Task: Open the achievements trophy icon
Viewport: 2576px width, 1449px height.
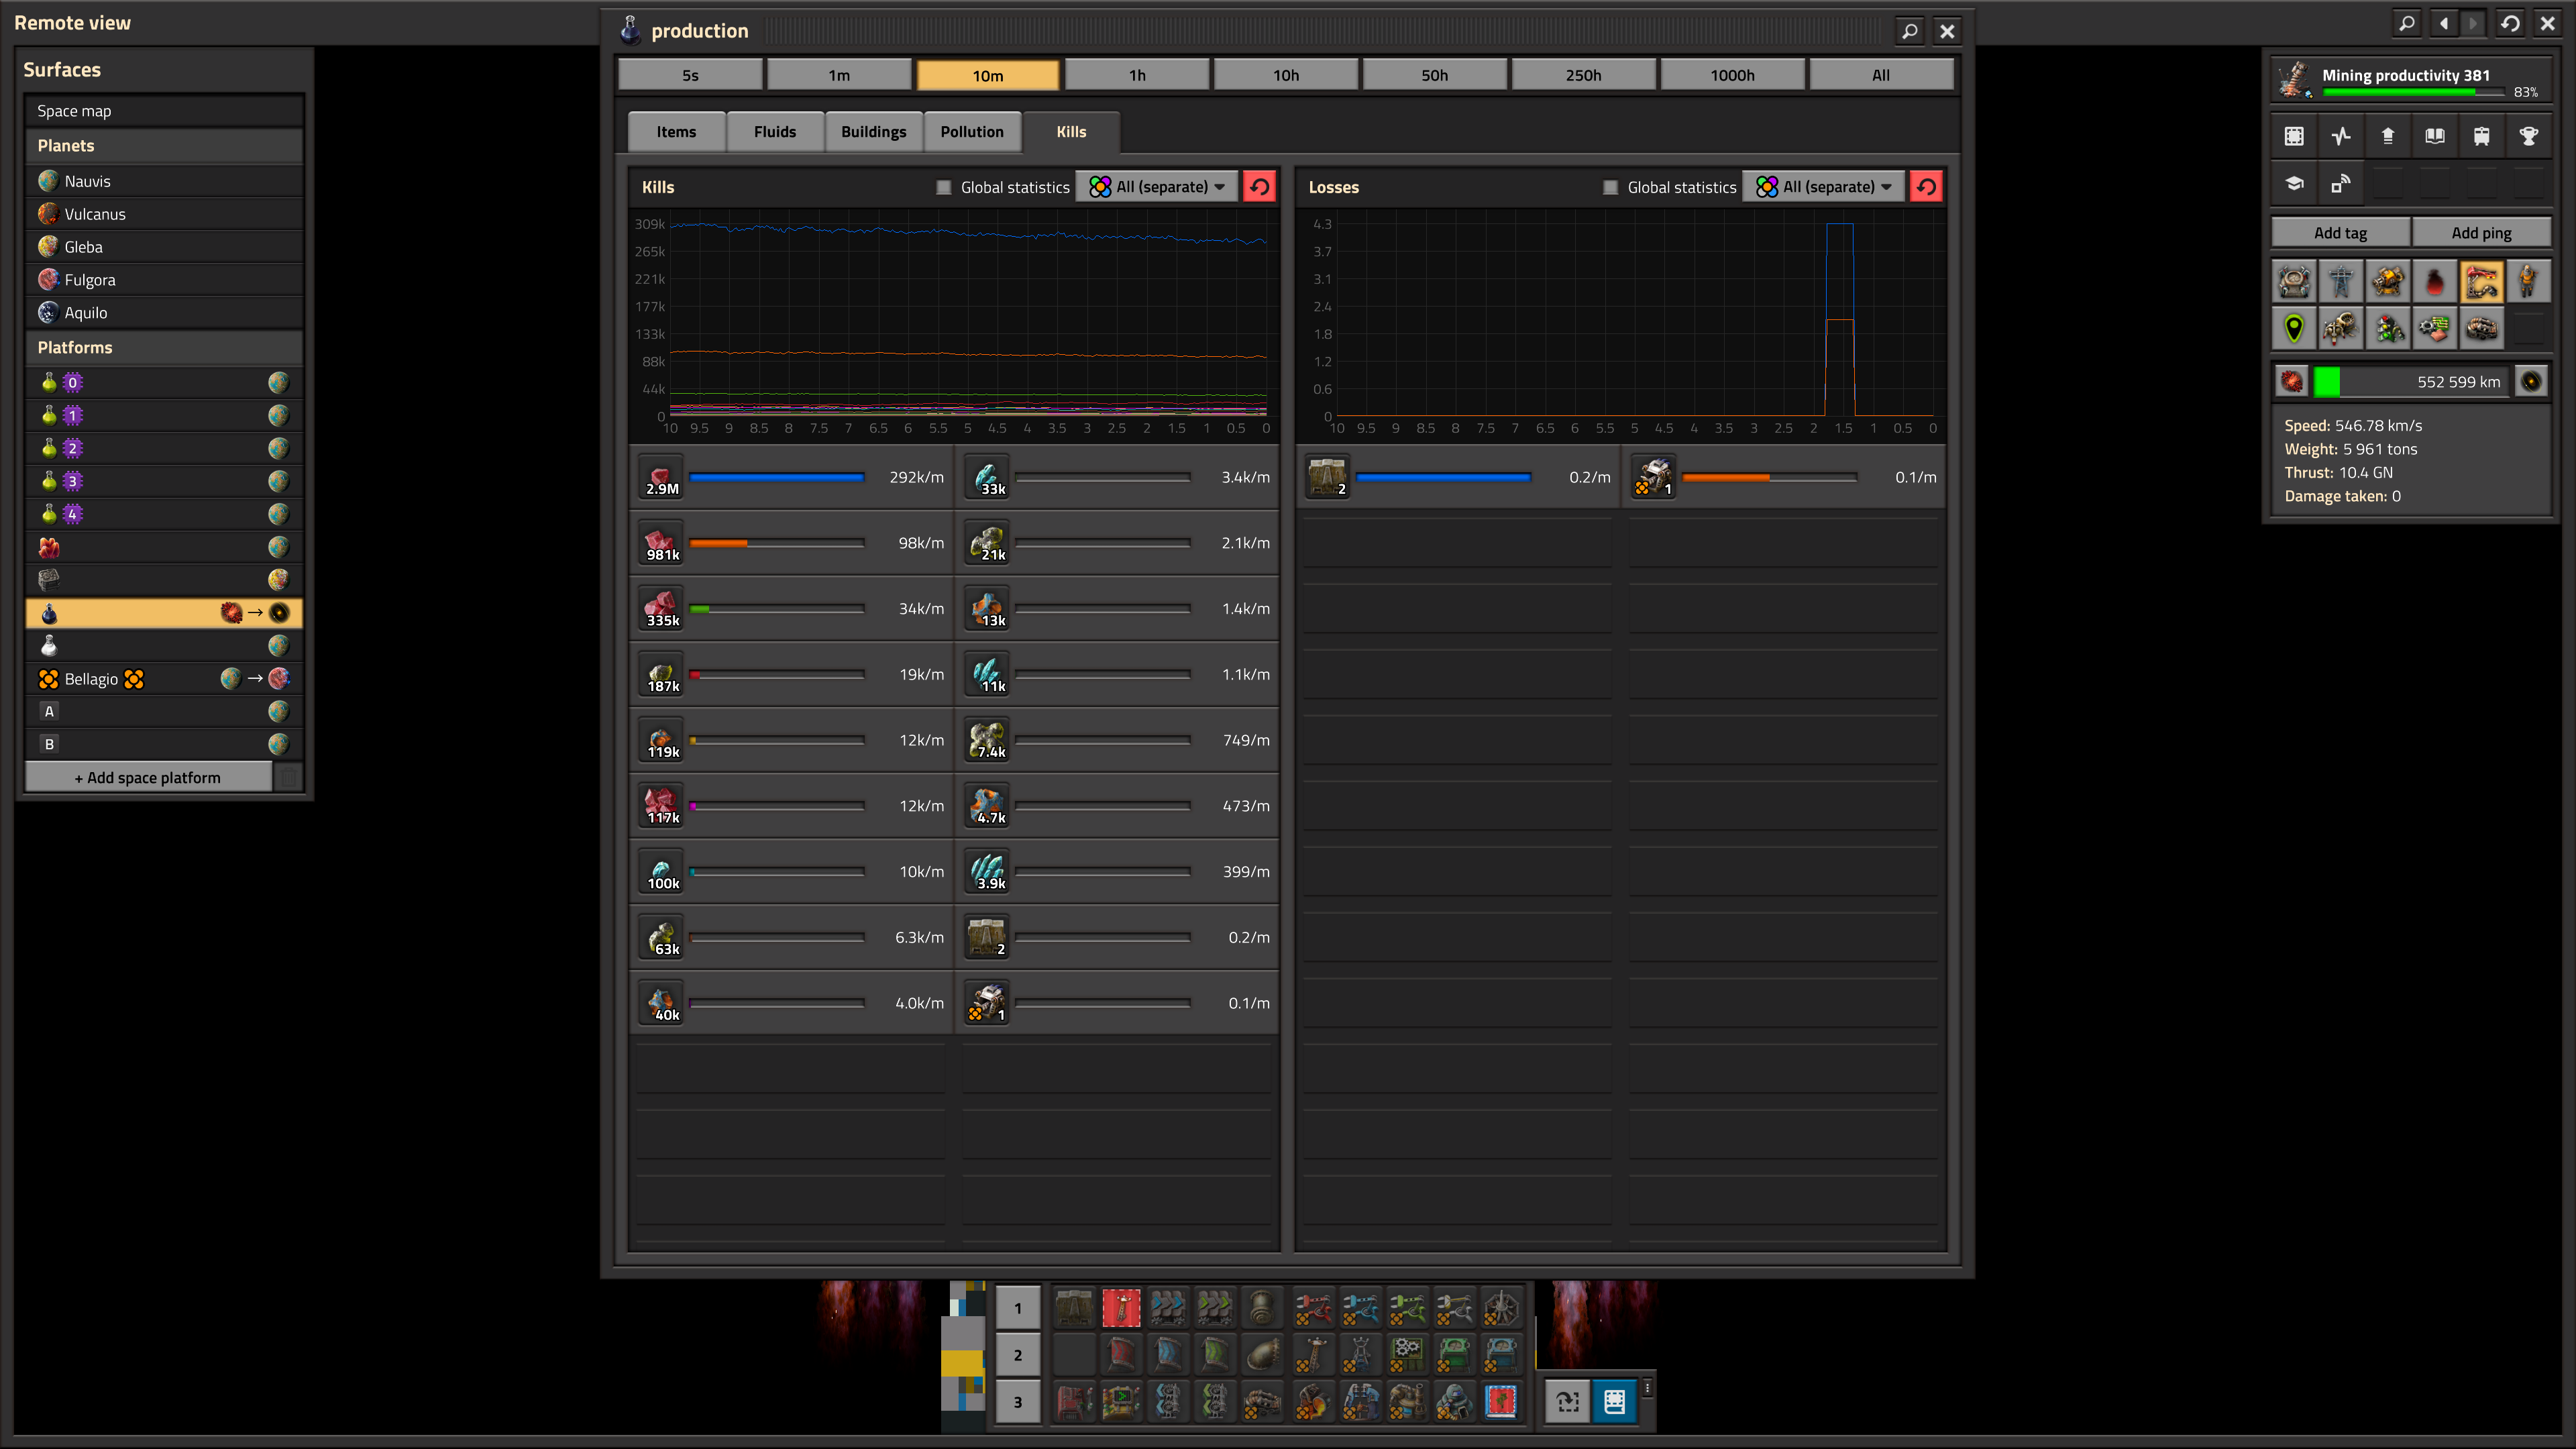Action: coord(2528,136)
